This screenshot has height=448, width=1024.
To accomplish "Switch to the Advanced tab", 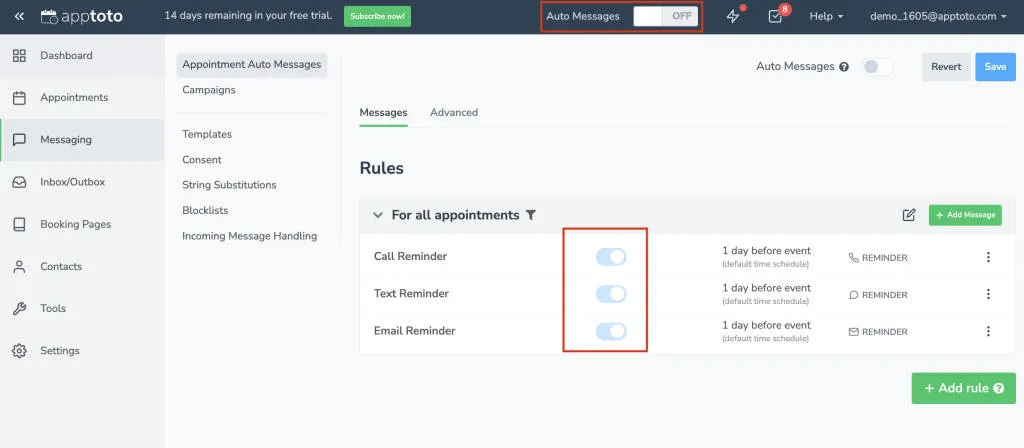I will pyautogui.click(x=454, y=112).
